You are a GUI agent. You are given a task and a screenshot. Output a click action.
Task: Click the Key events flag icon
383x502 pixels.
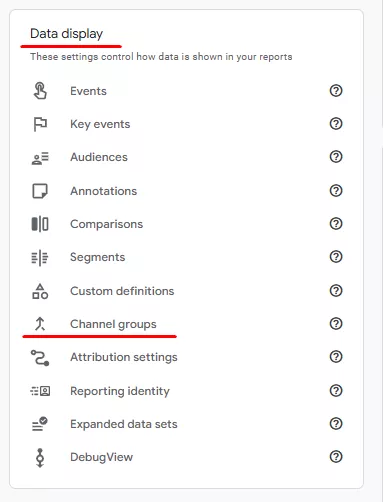coord(40,124)
